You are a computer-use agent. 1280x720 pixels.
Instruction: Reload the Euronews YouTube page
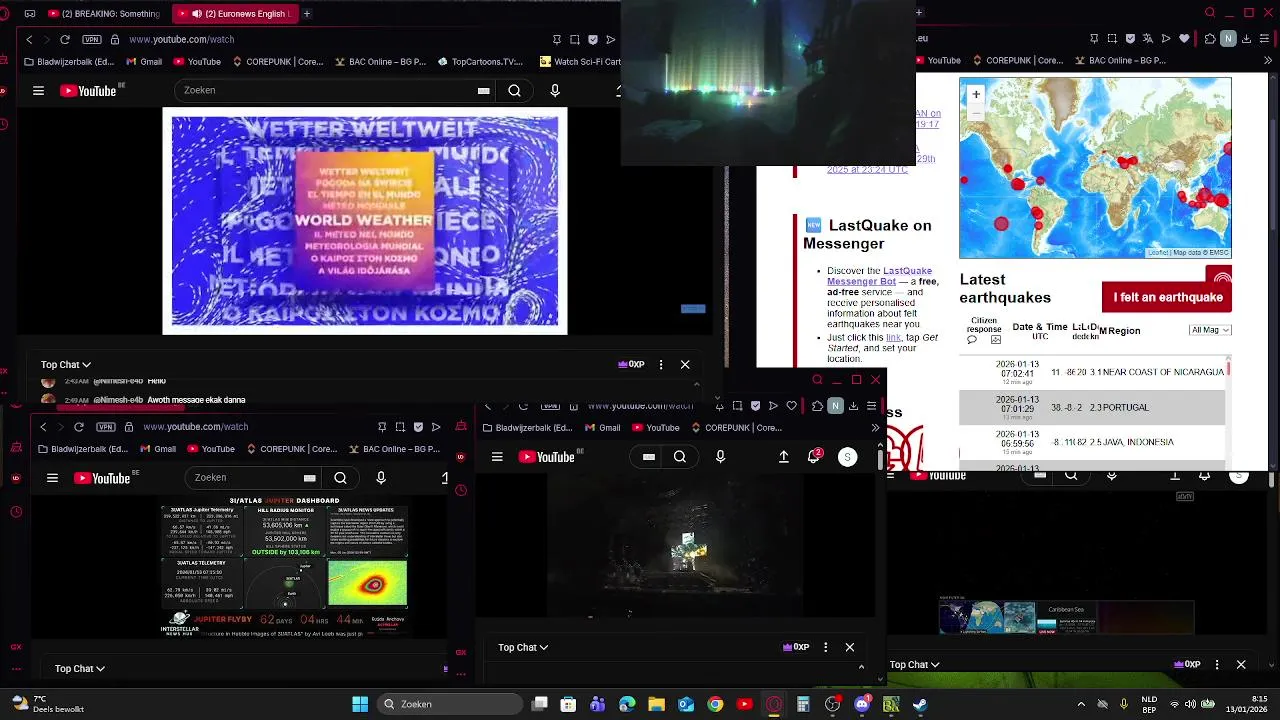pos(65,39)
